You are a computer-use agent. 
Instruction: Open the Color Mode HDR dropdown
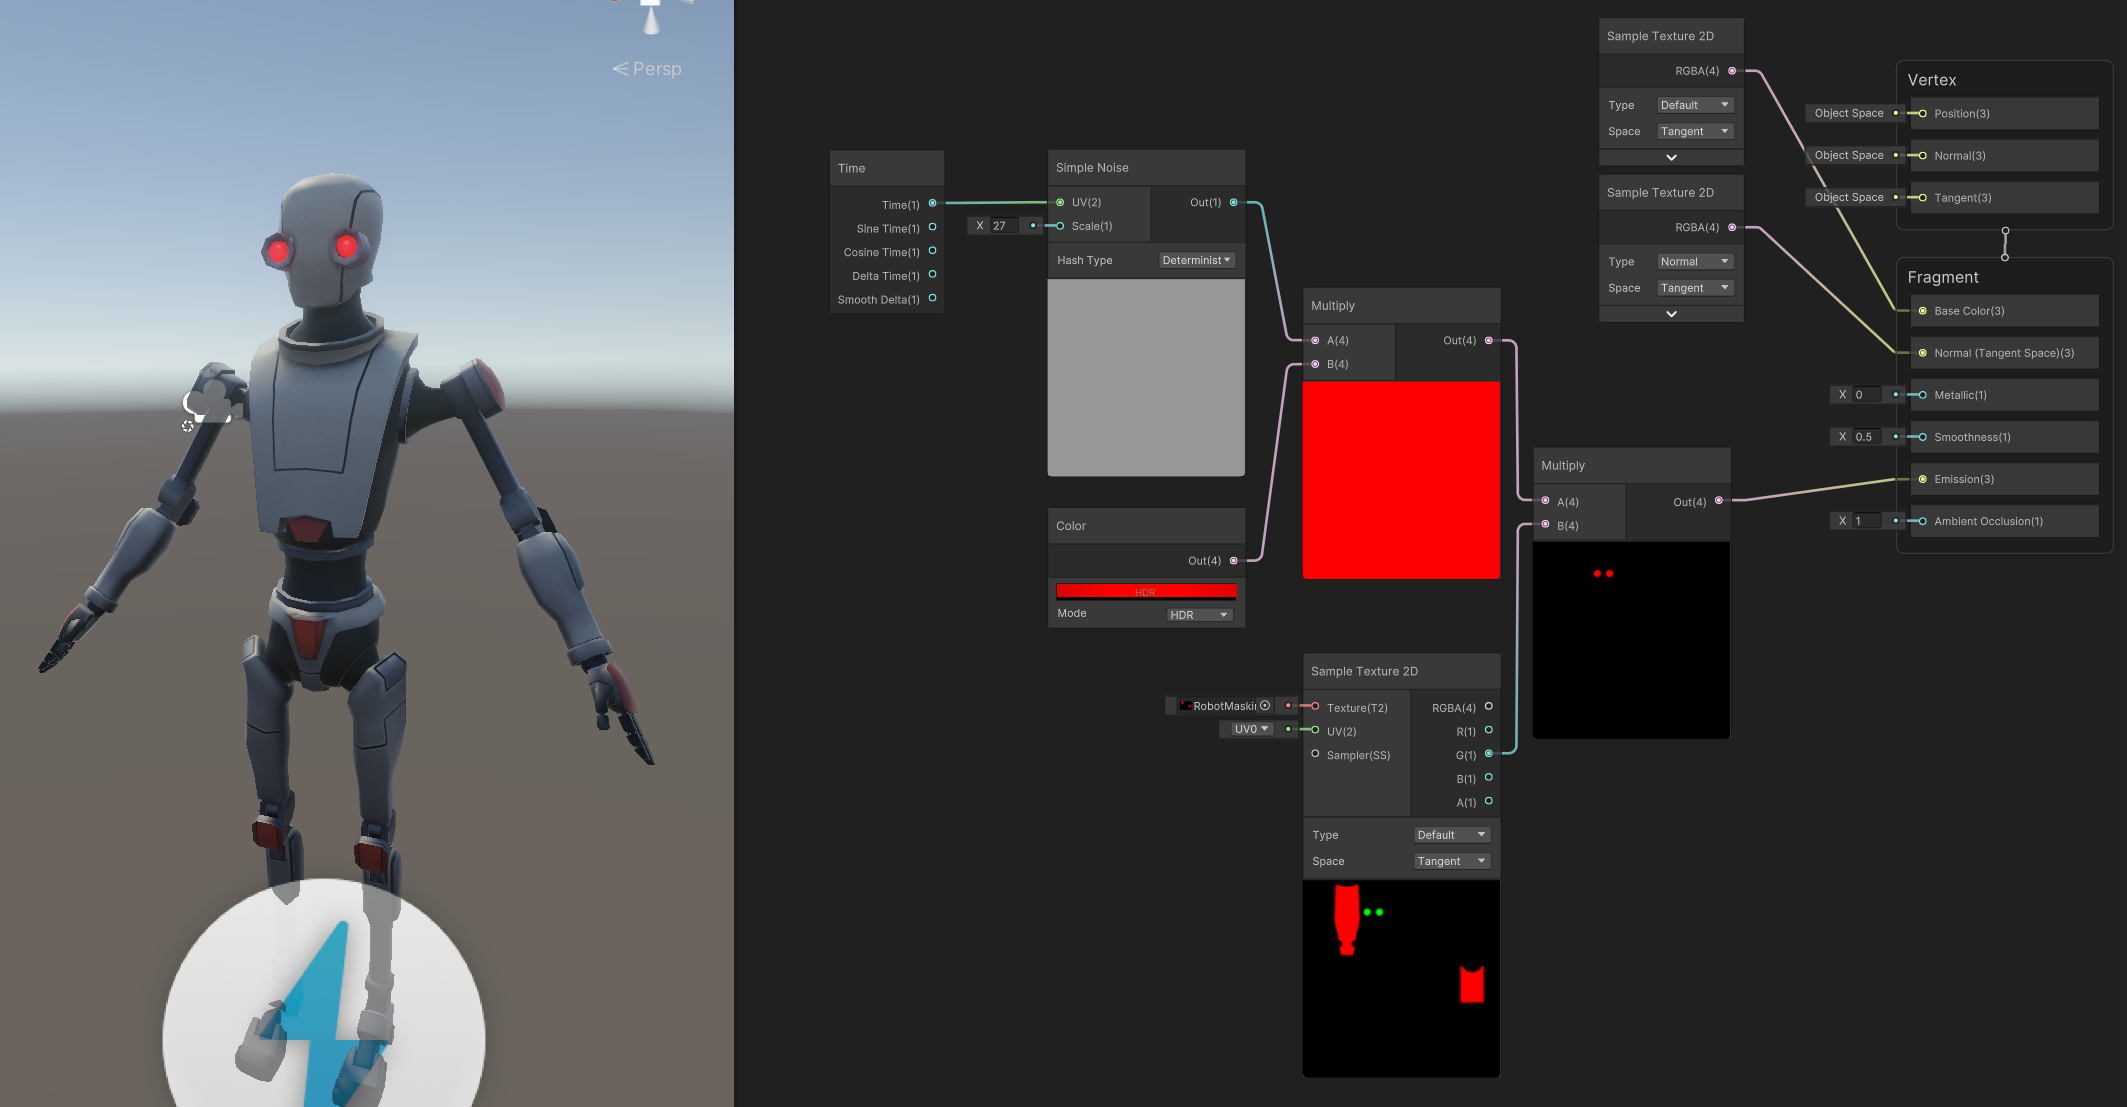pos(1198,615)
